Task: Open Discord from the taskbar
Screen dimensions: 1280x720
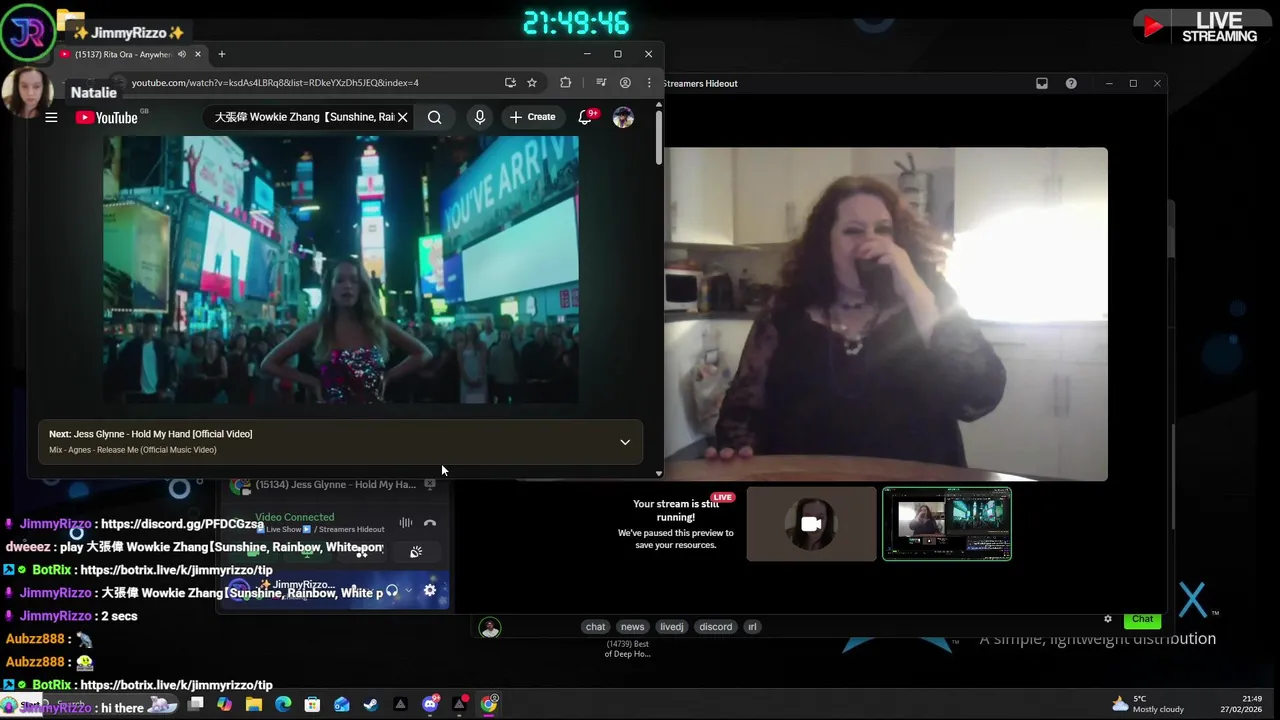Action: (x=430, y=704)
